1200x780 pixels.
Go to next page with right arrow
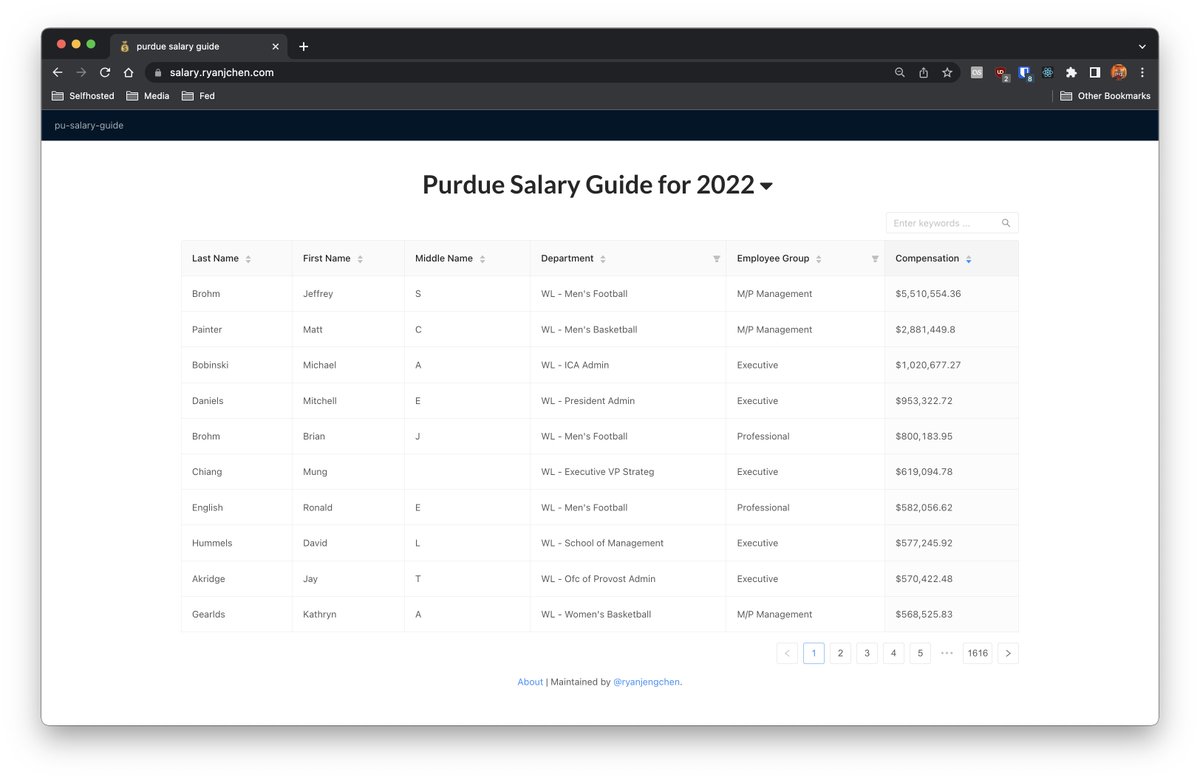[x=1008, y=653]
